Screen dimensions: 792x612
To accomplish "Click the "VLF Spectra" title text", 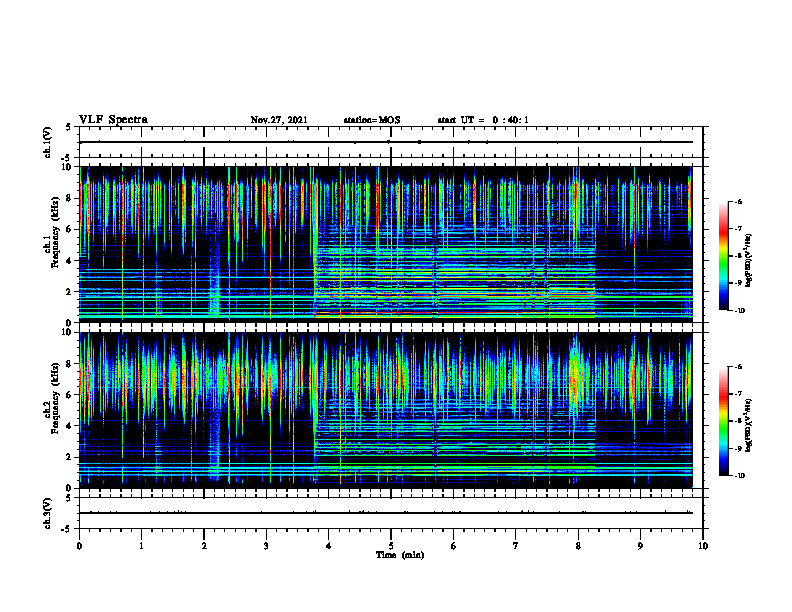I will click(x=113, y=119).
